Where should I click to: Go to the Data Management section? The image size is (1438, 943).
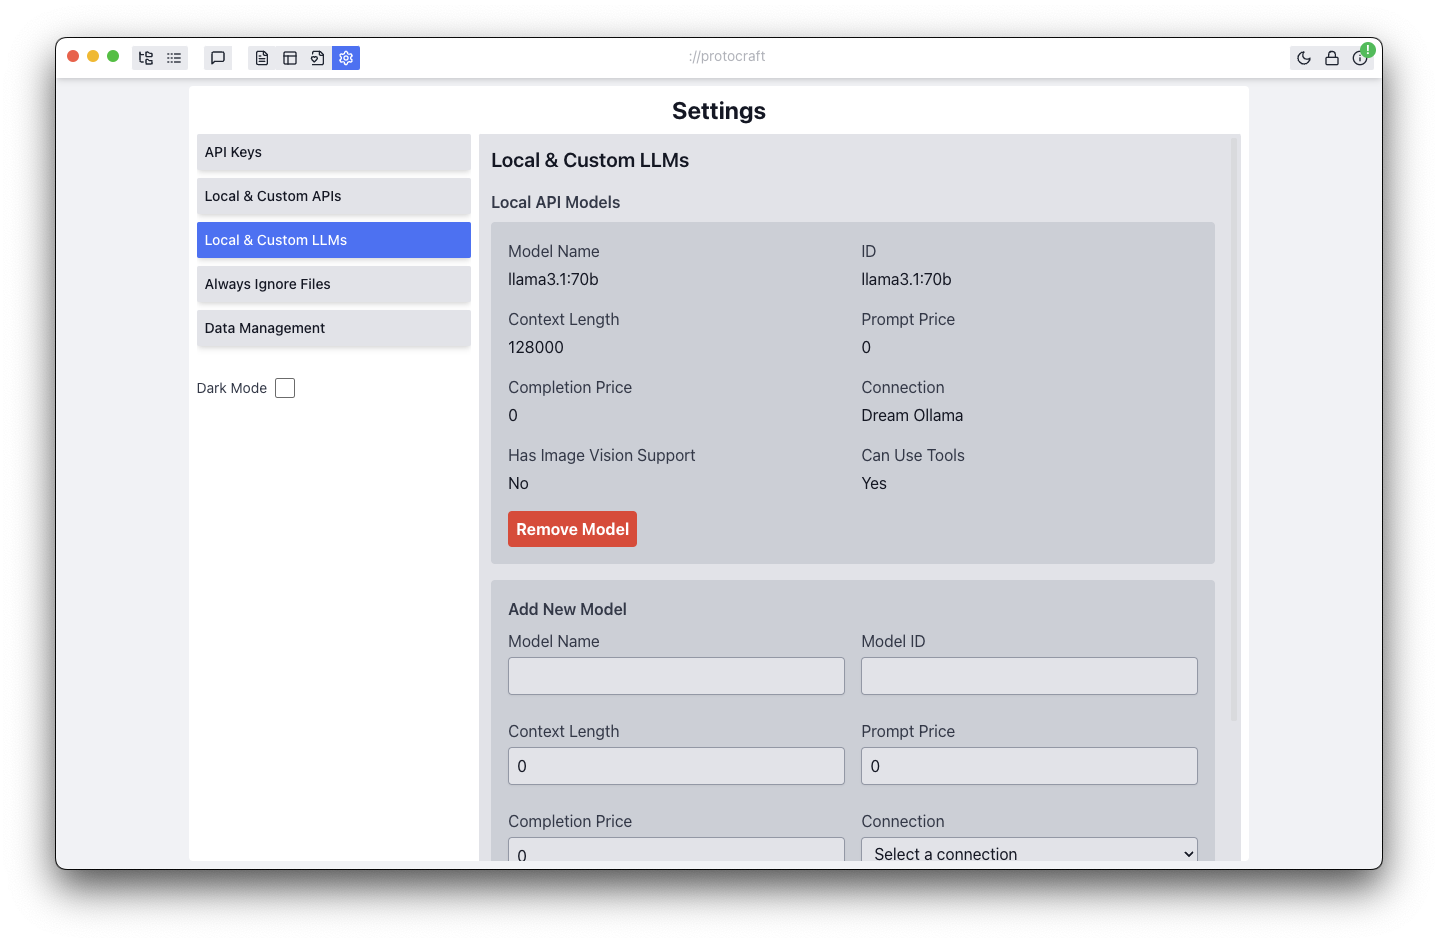[333, 328]
